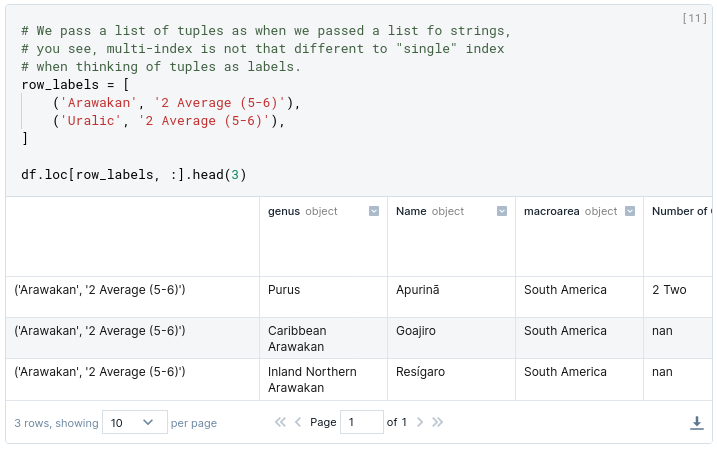Open the genus column dropdown menu

[374, 211]
